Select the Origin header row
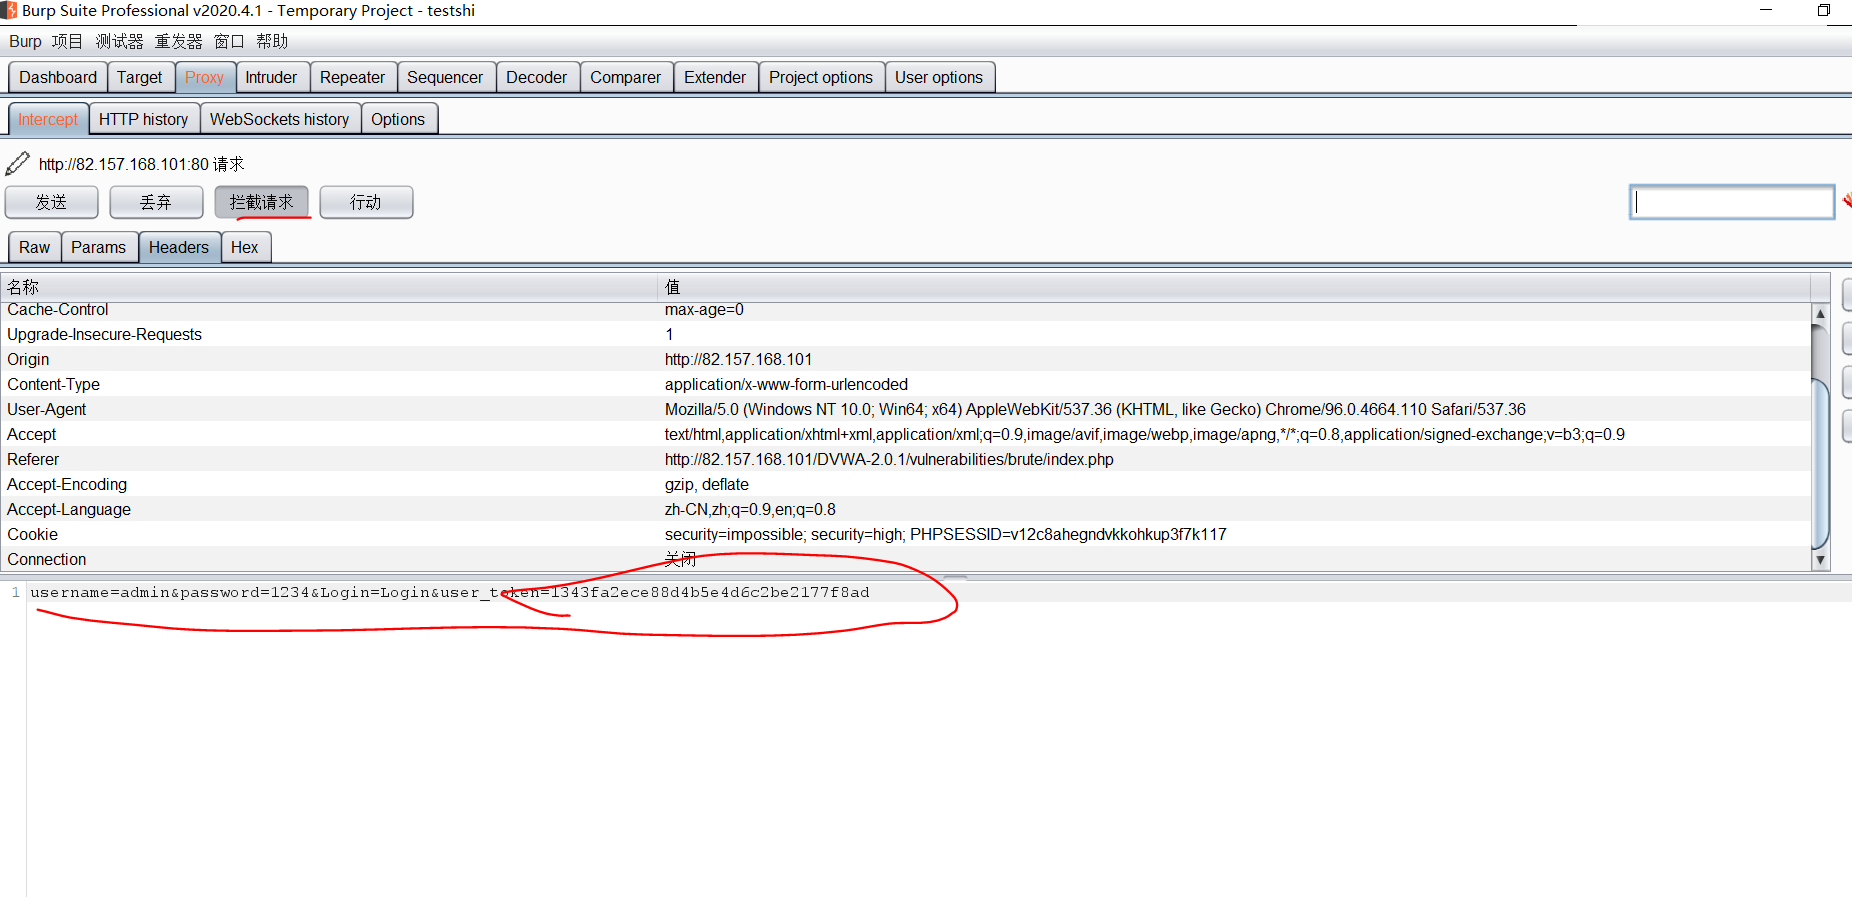 point(905,359)
